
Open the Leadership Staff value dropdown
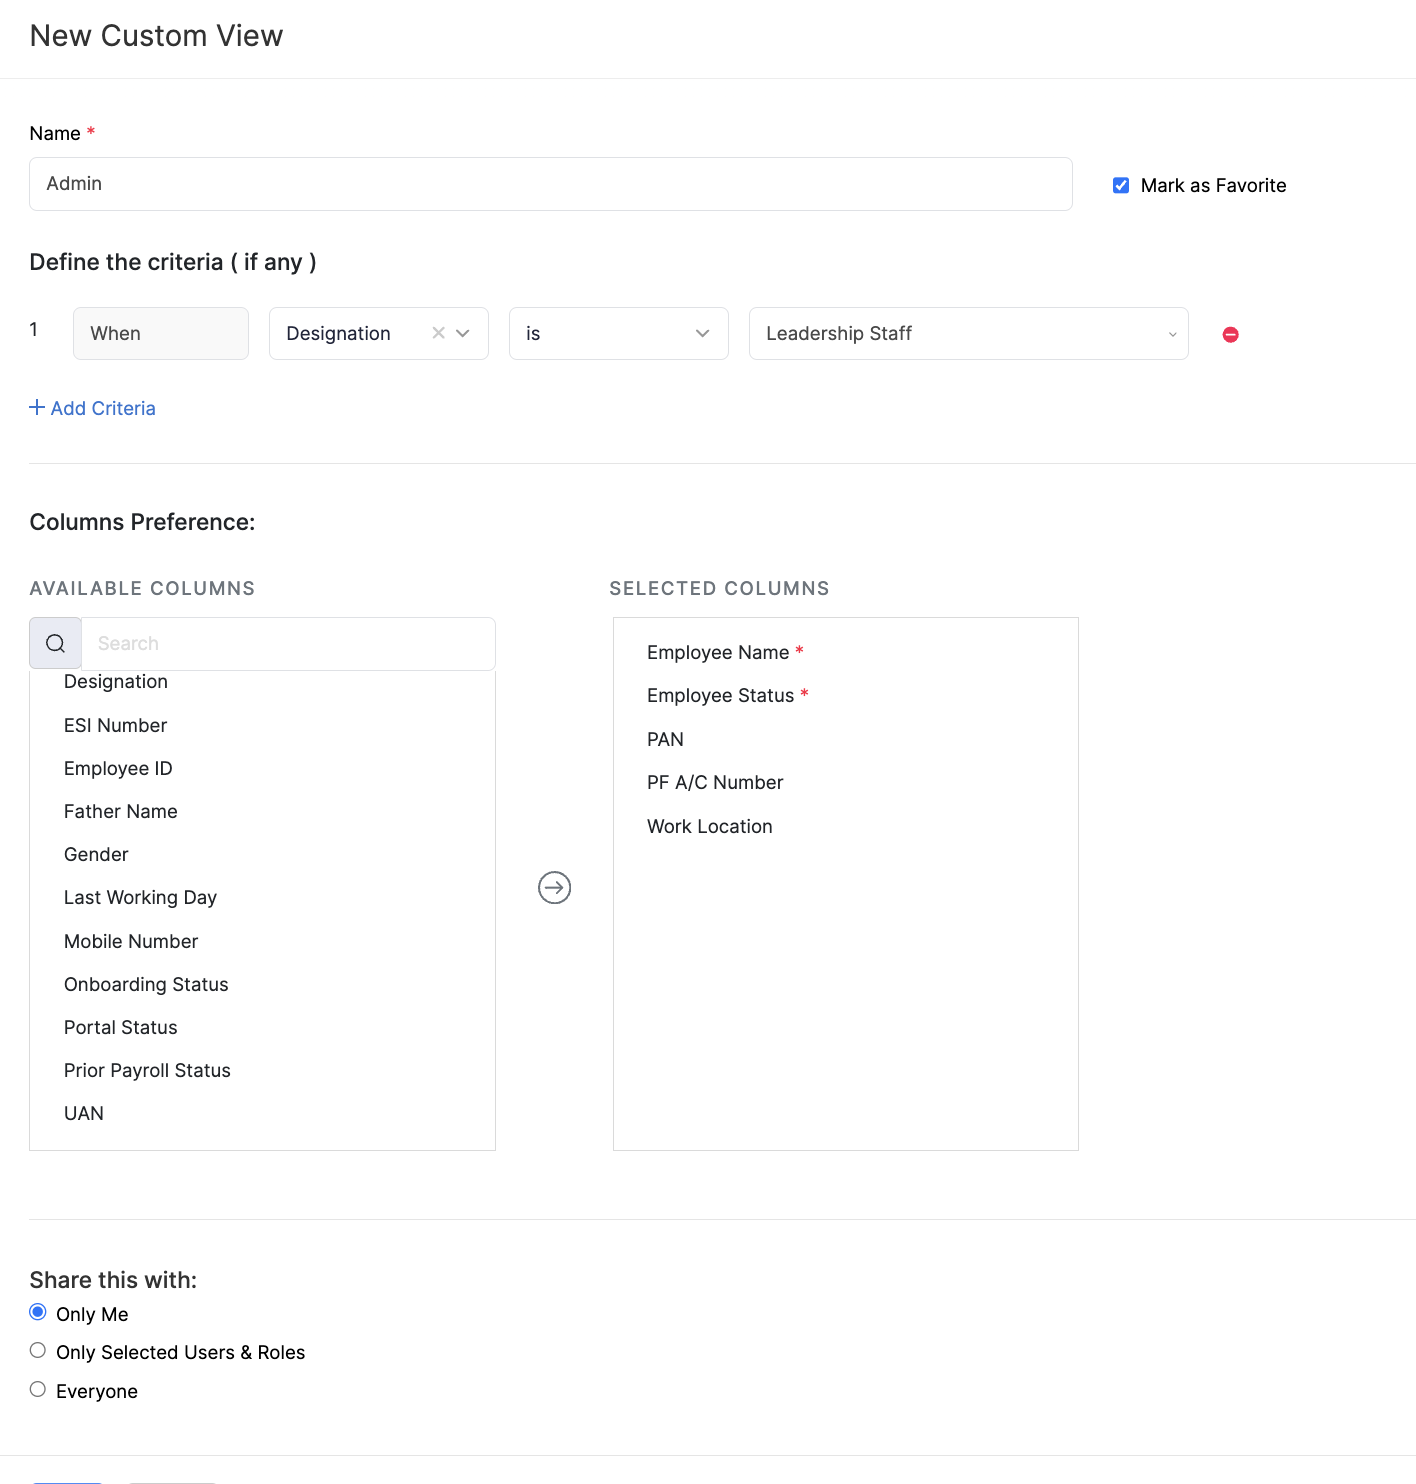point(967,333)
